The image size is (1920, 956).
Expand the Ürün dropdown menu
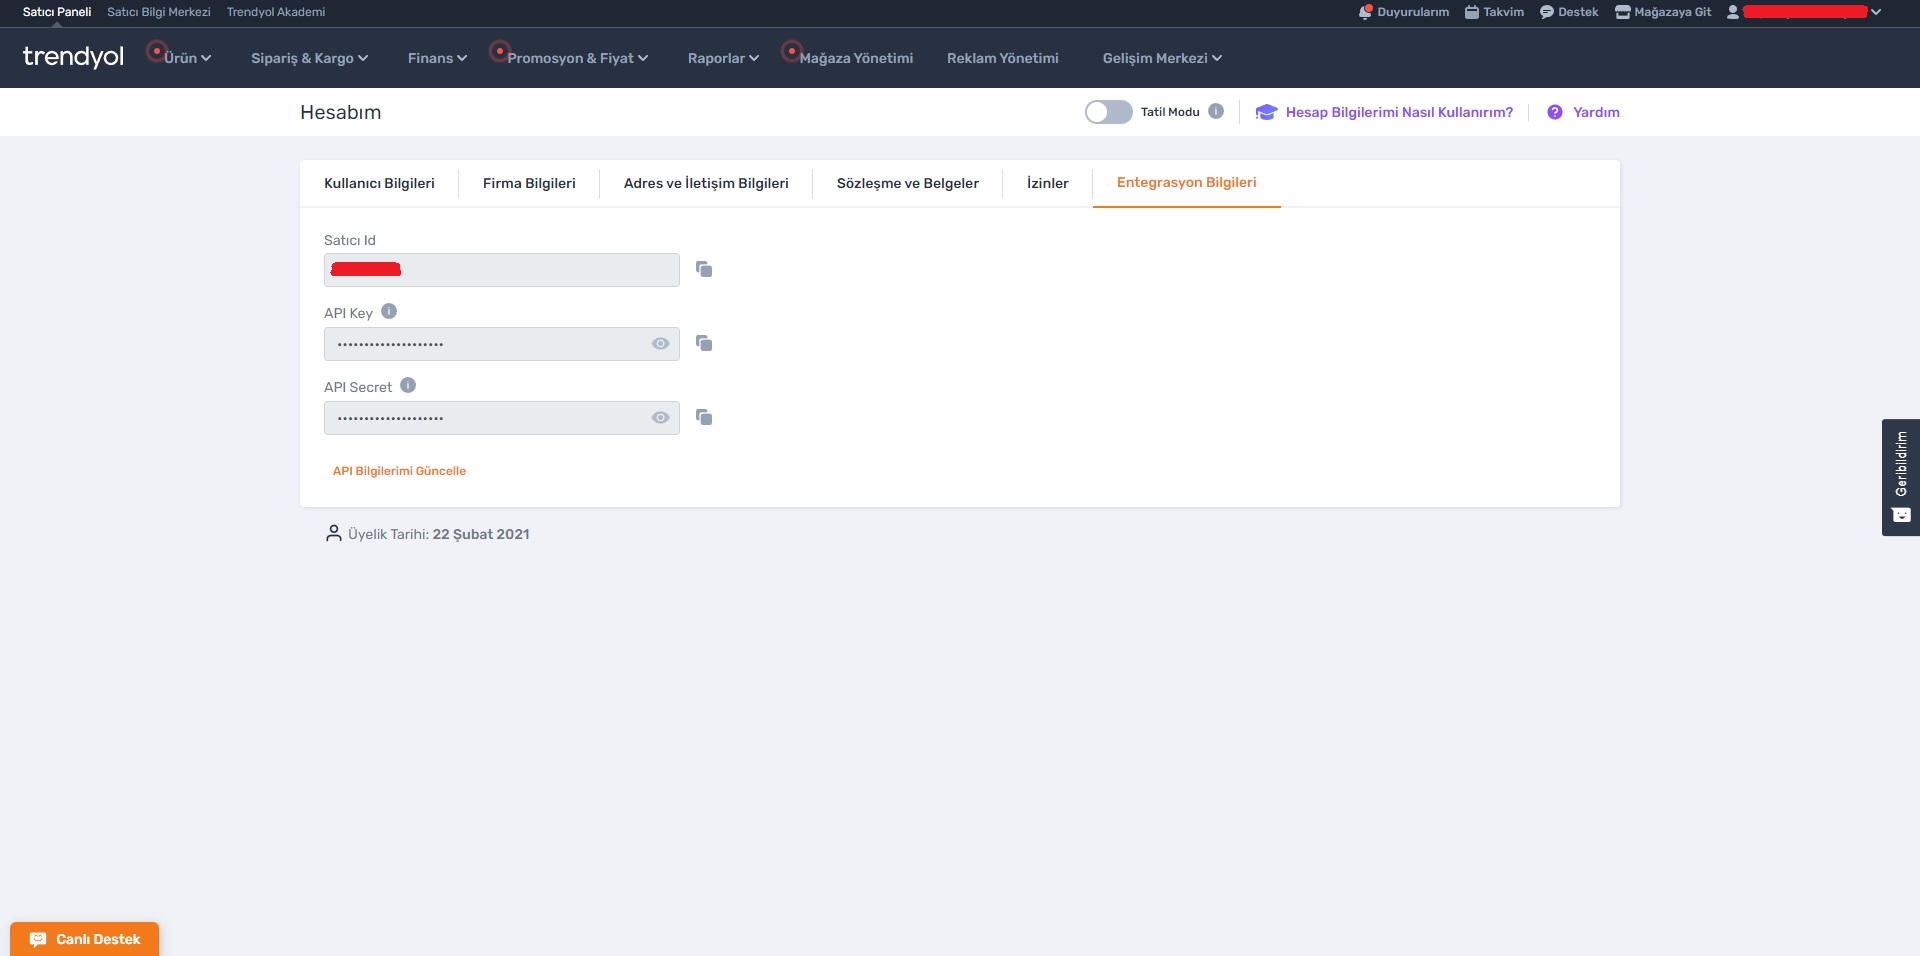[187, 58]
